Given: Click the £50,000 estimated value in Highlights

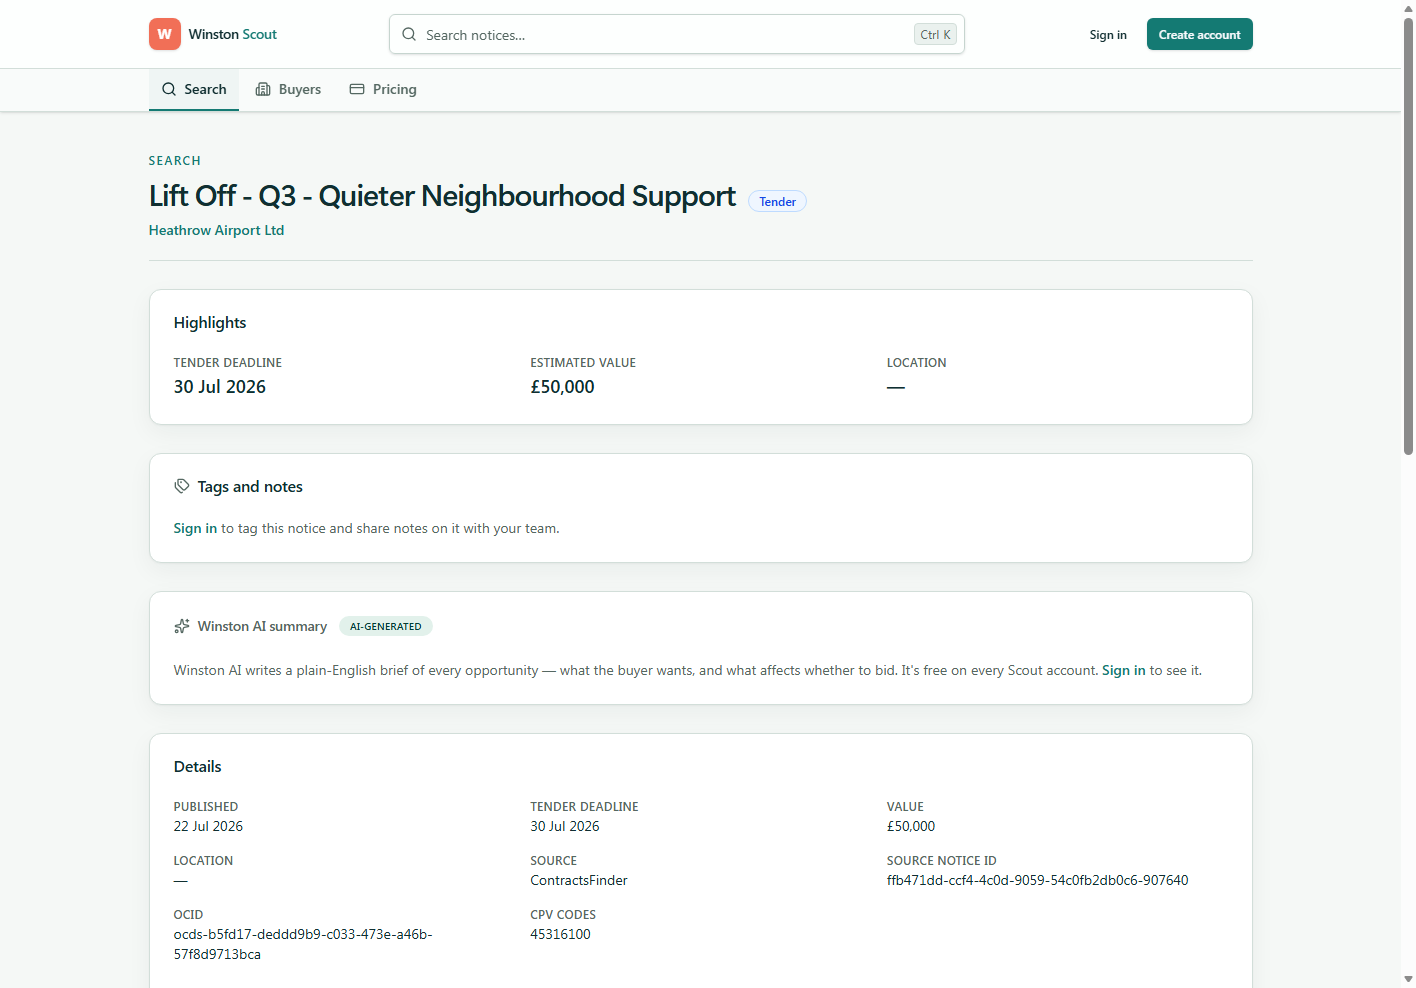Looking at the screenshot, I should point(562,387).
